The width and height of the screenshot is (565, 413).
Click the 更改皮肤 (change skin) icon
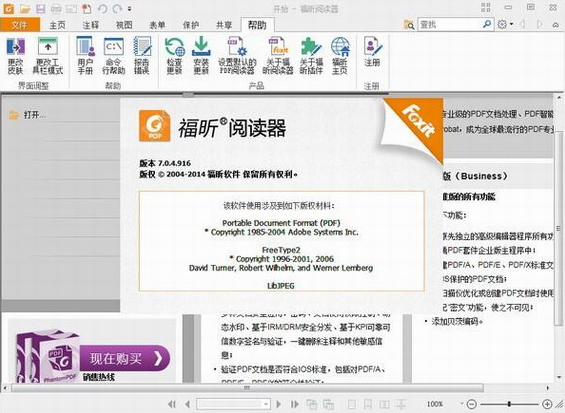click(16, 55)
